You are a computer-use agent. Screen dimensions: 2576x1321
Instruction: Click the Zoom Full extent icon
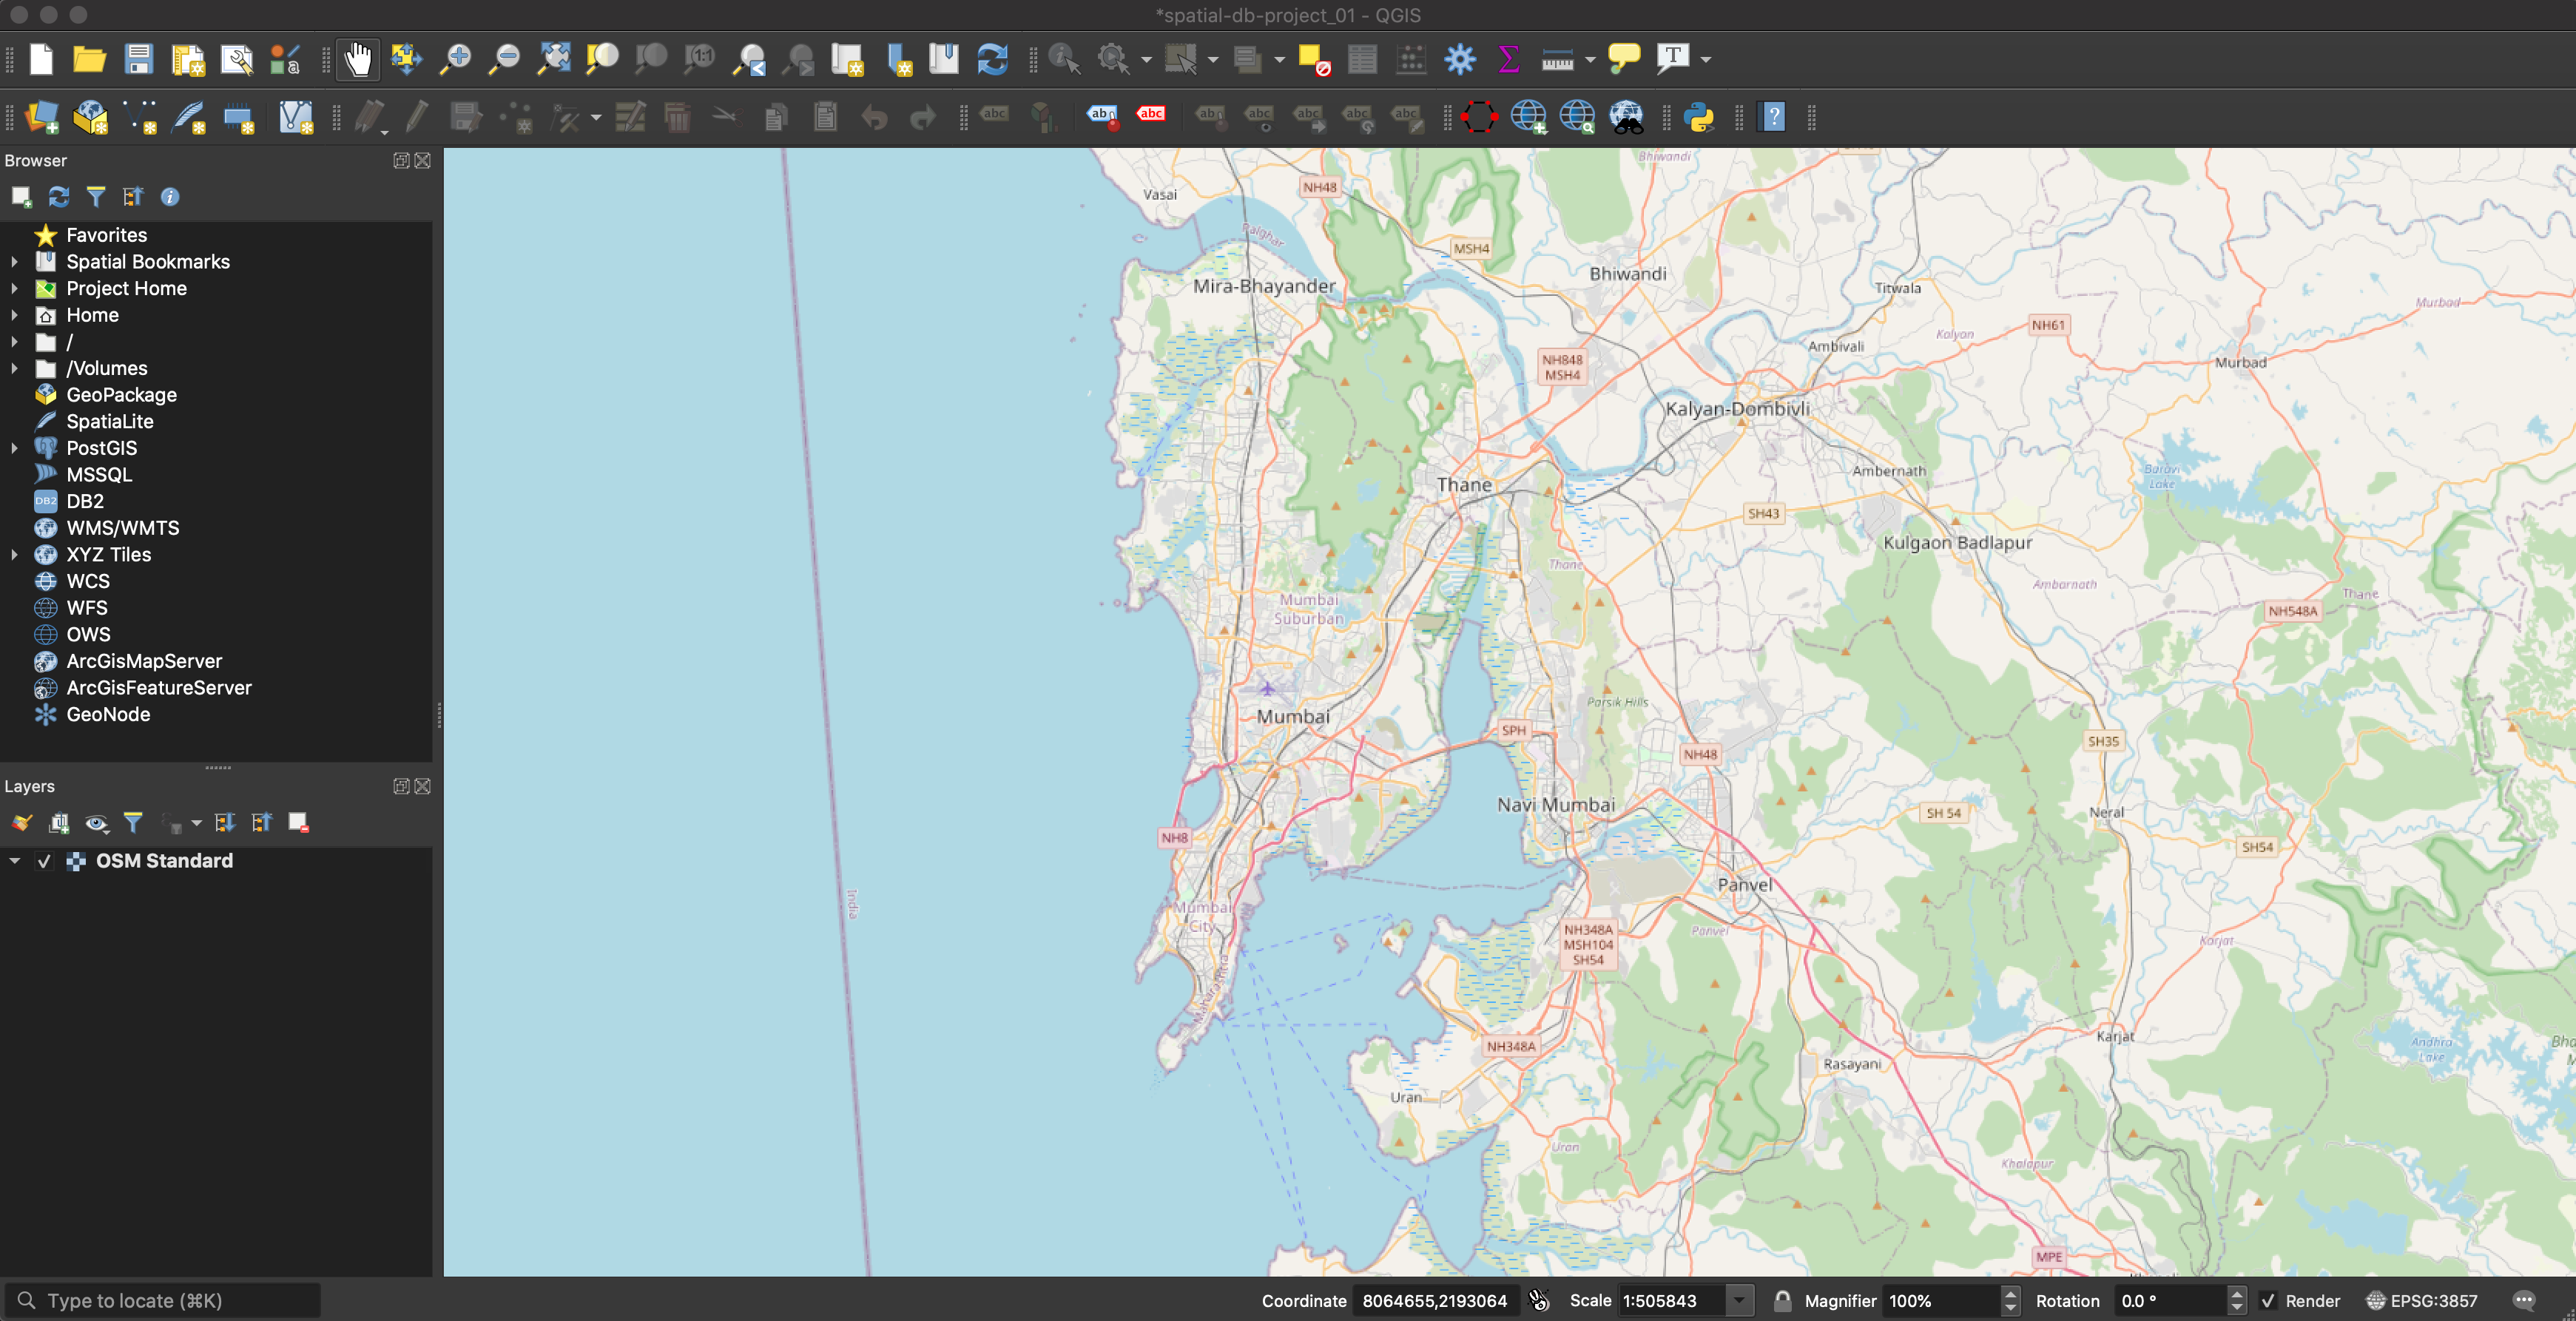click(x=554, y=59)
